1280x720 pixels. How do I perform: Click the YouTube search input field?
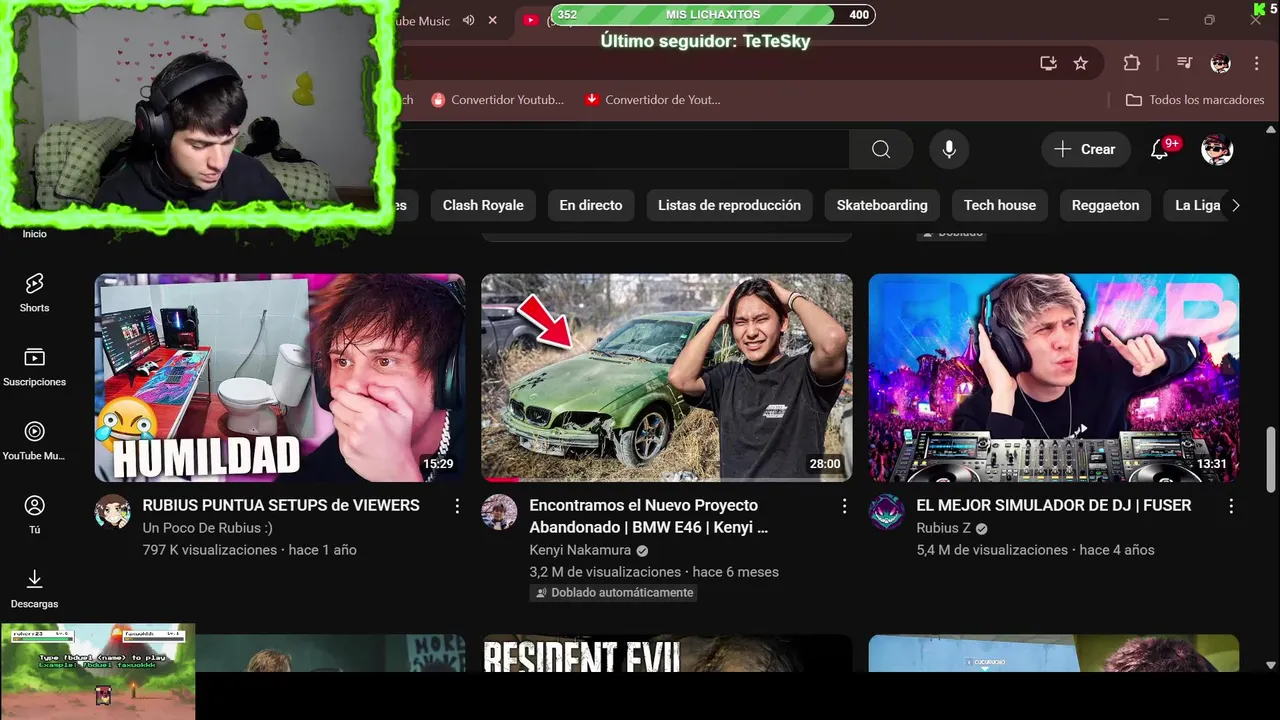pyautogui.click(x=620, y=149)
